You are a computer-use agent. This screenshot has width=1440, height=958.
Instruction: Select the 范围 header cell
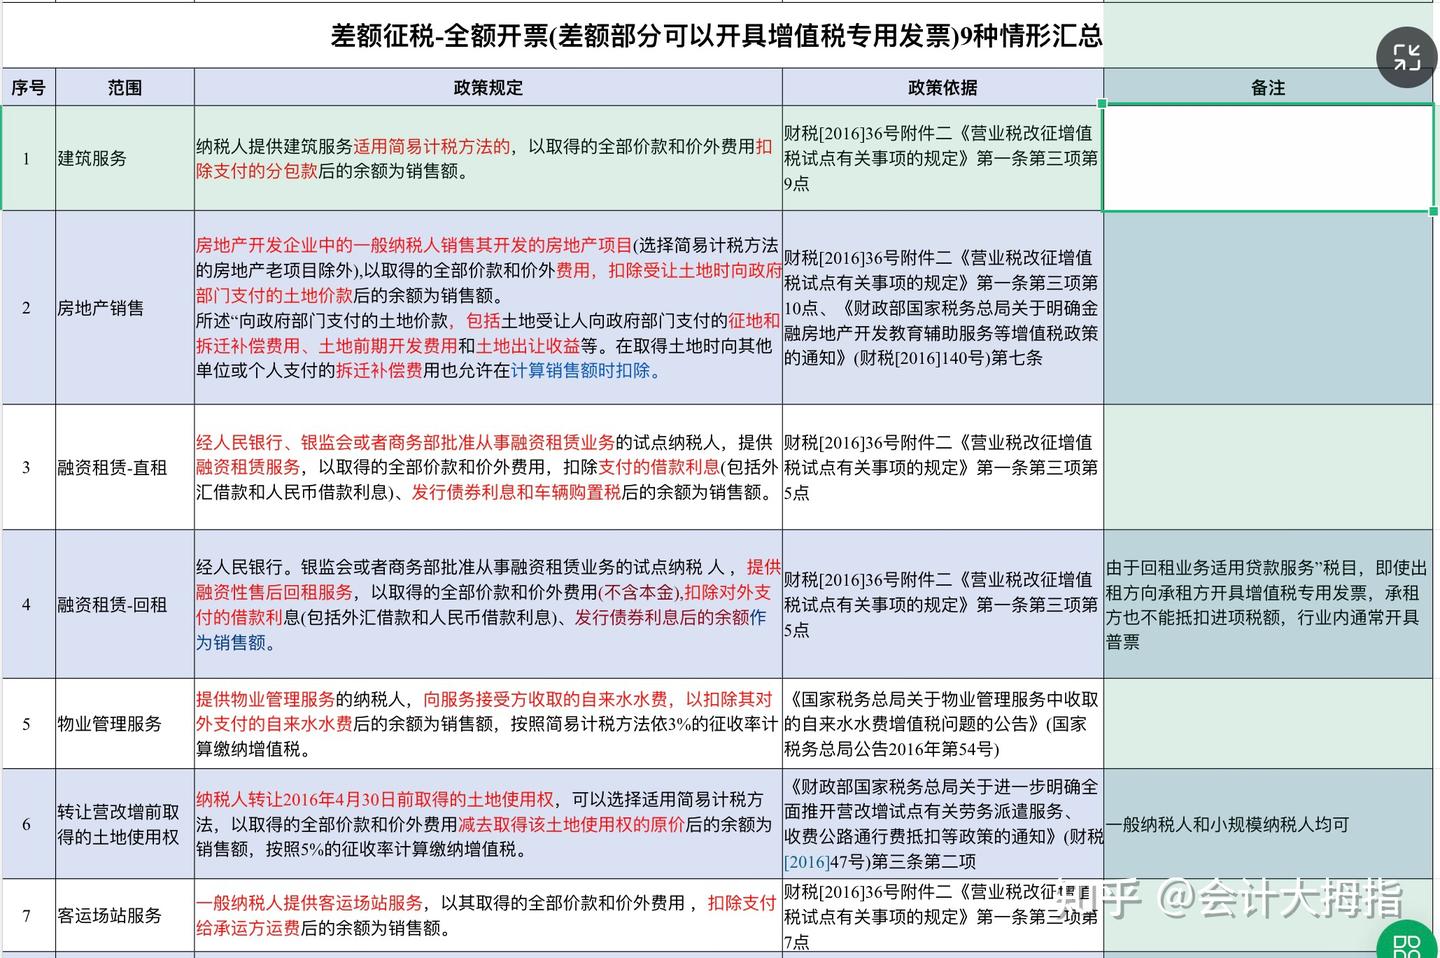(x=125, y=88)
